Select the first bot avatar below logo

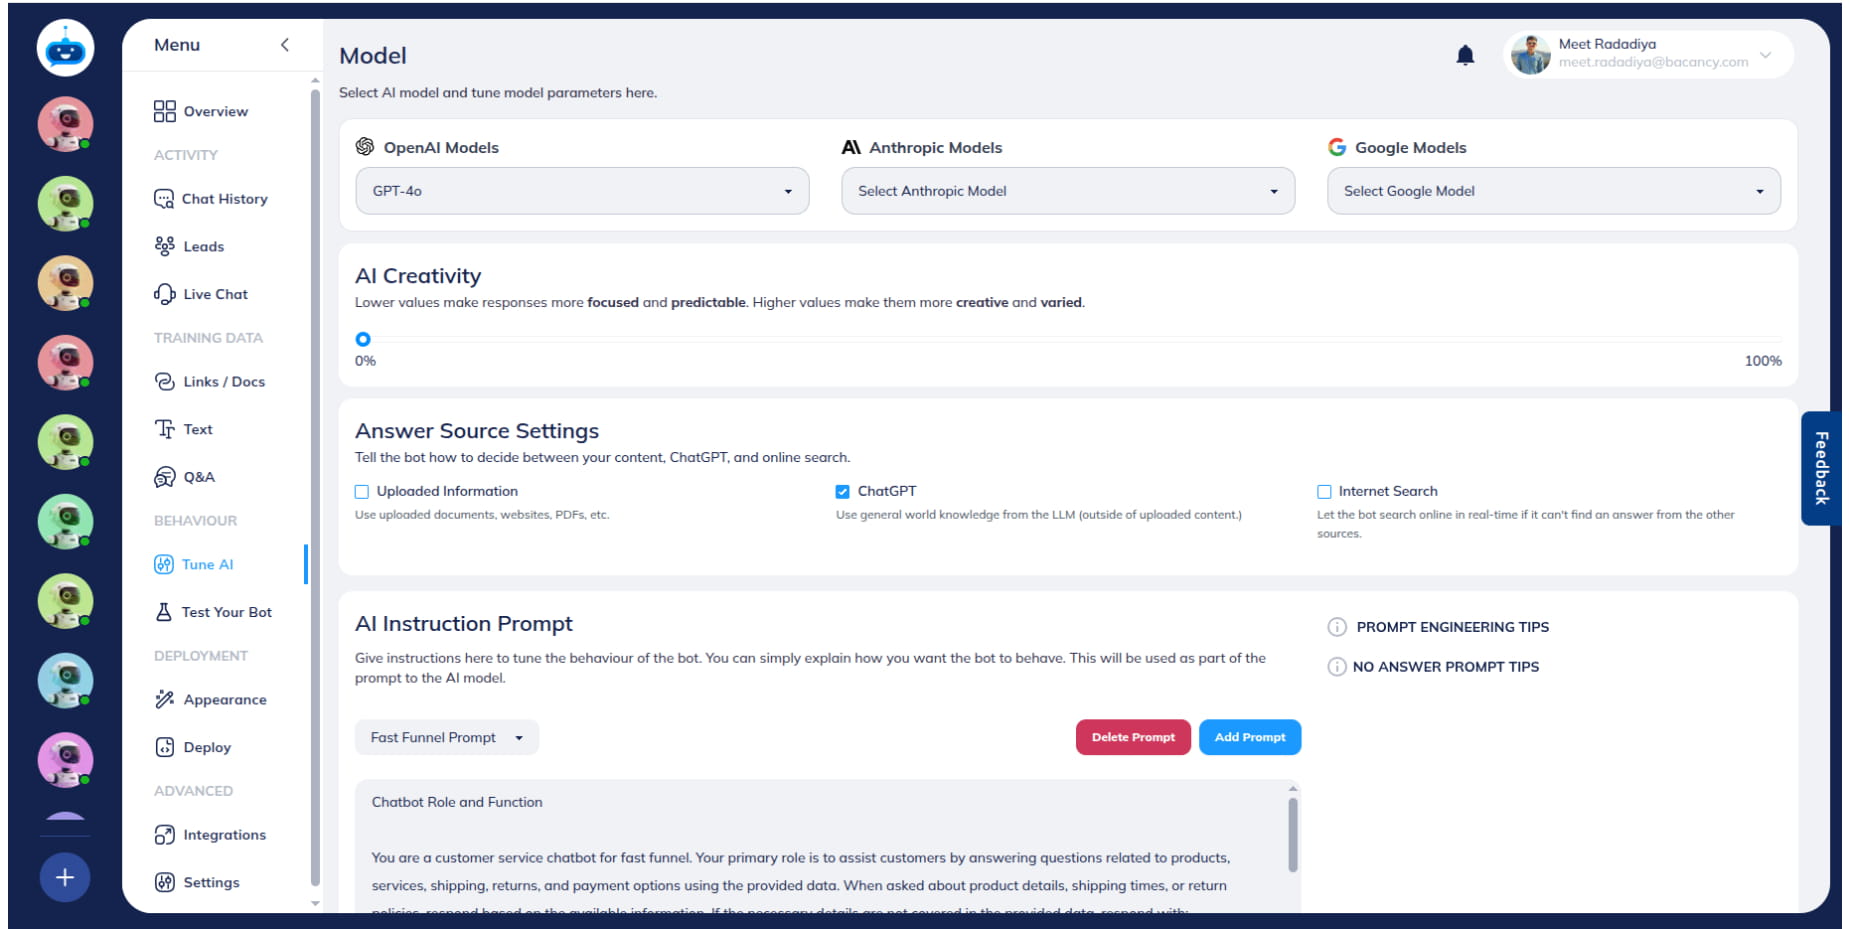[x=65, y=124]
